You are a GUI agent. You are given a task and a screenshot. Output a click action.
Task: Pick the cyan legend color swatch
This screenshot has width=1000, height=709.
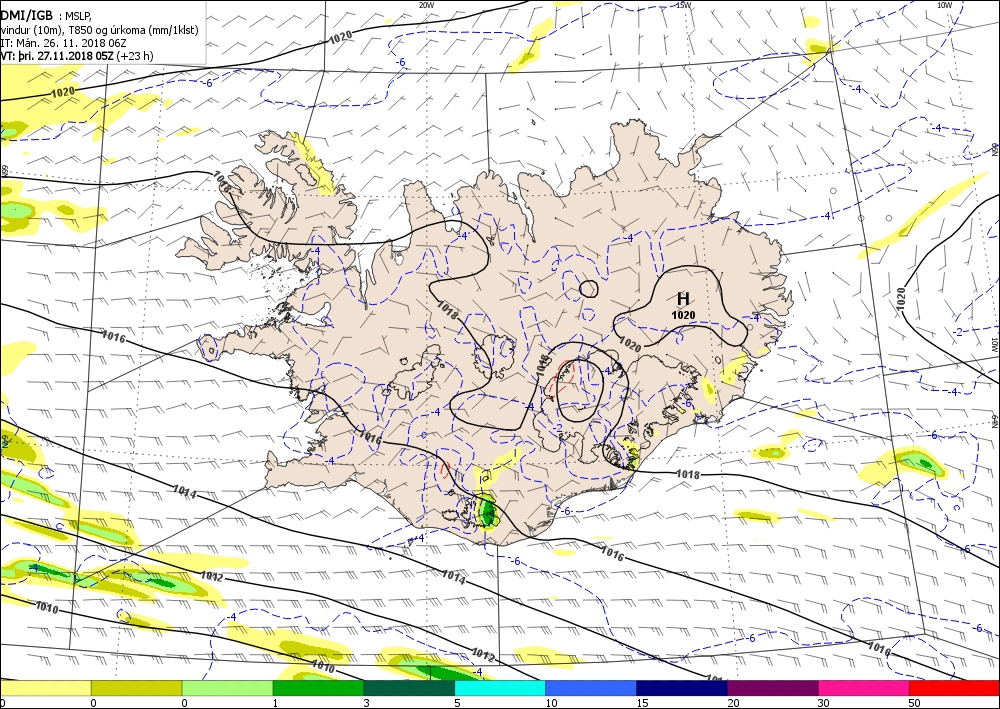(500, 688)
